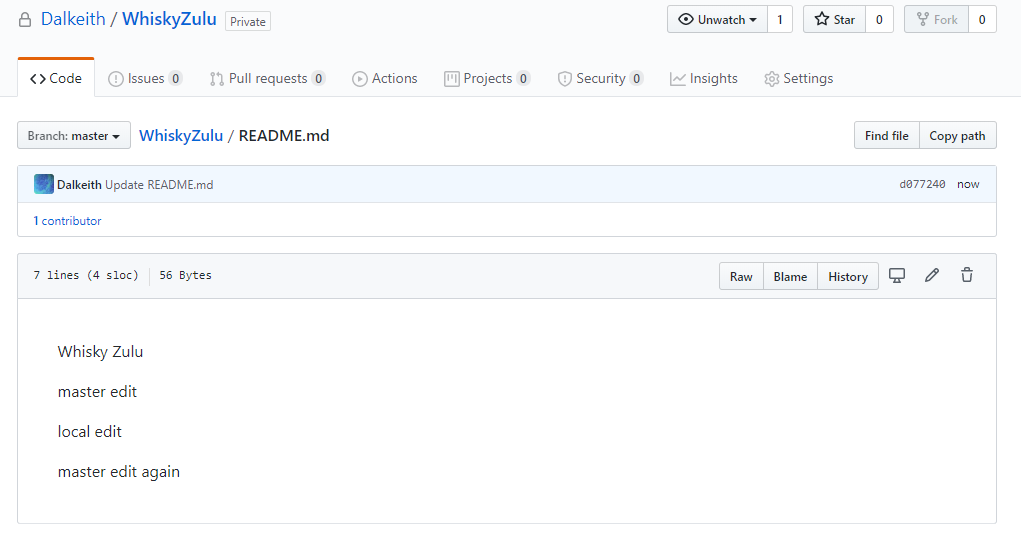Click the 'master edit again' README line

(x=119, y=472)
